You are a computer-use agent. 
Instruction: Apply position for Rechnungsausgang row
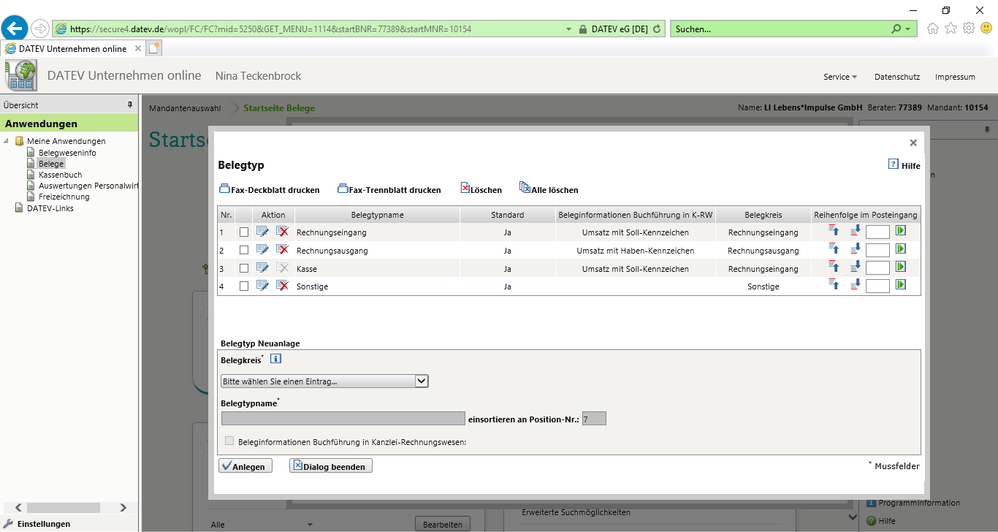(901, 249)
